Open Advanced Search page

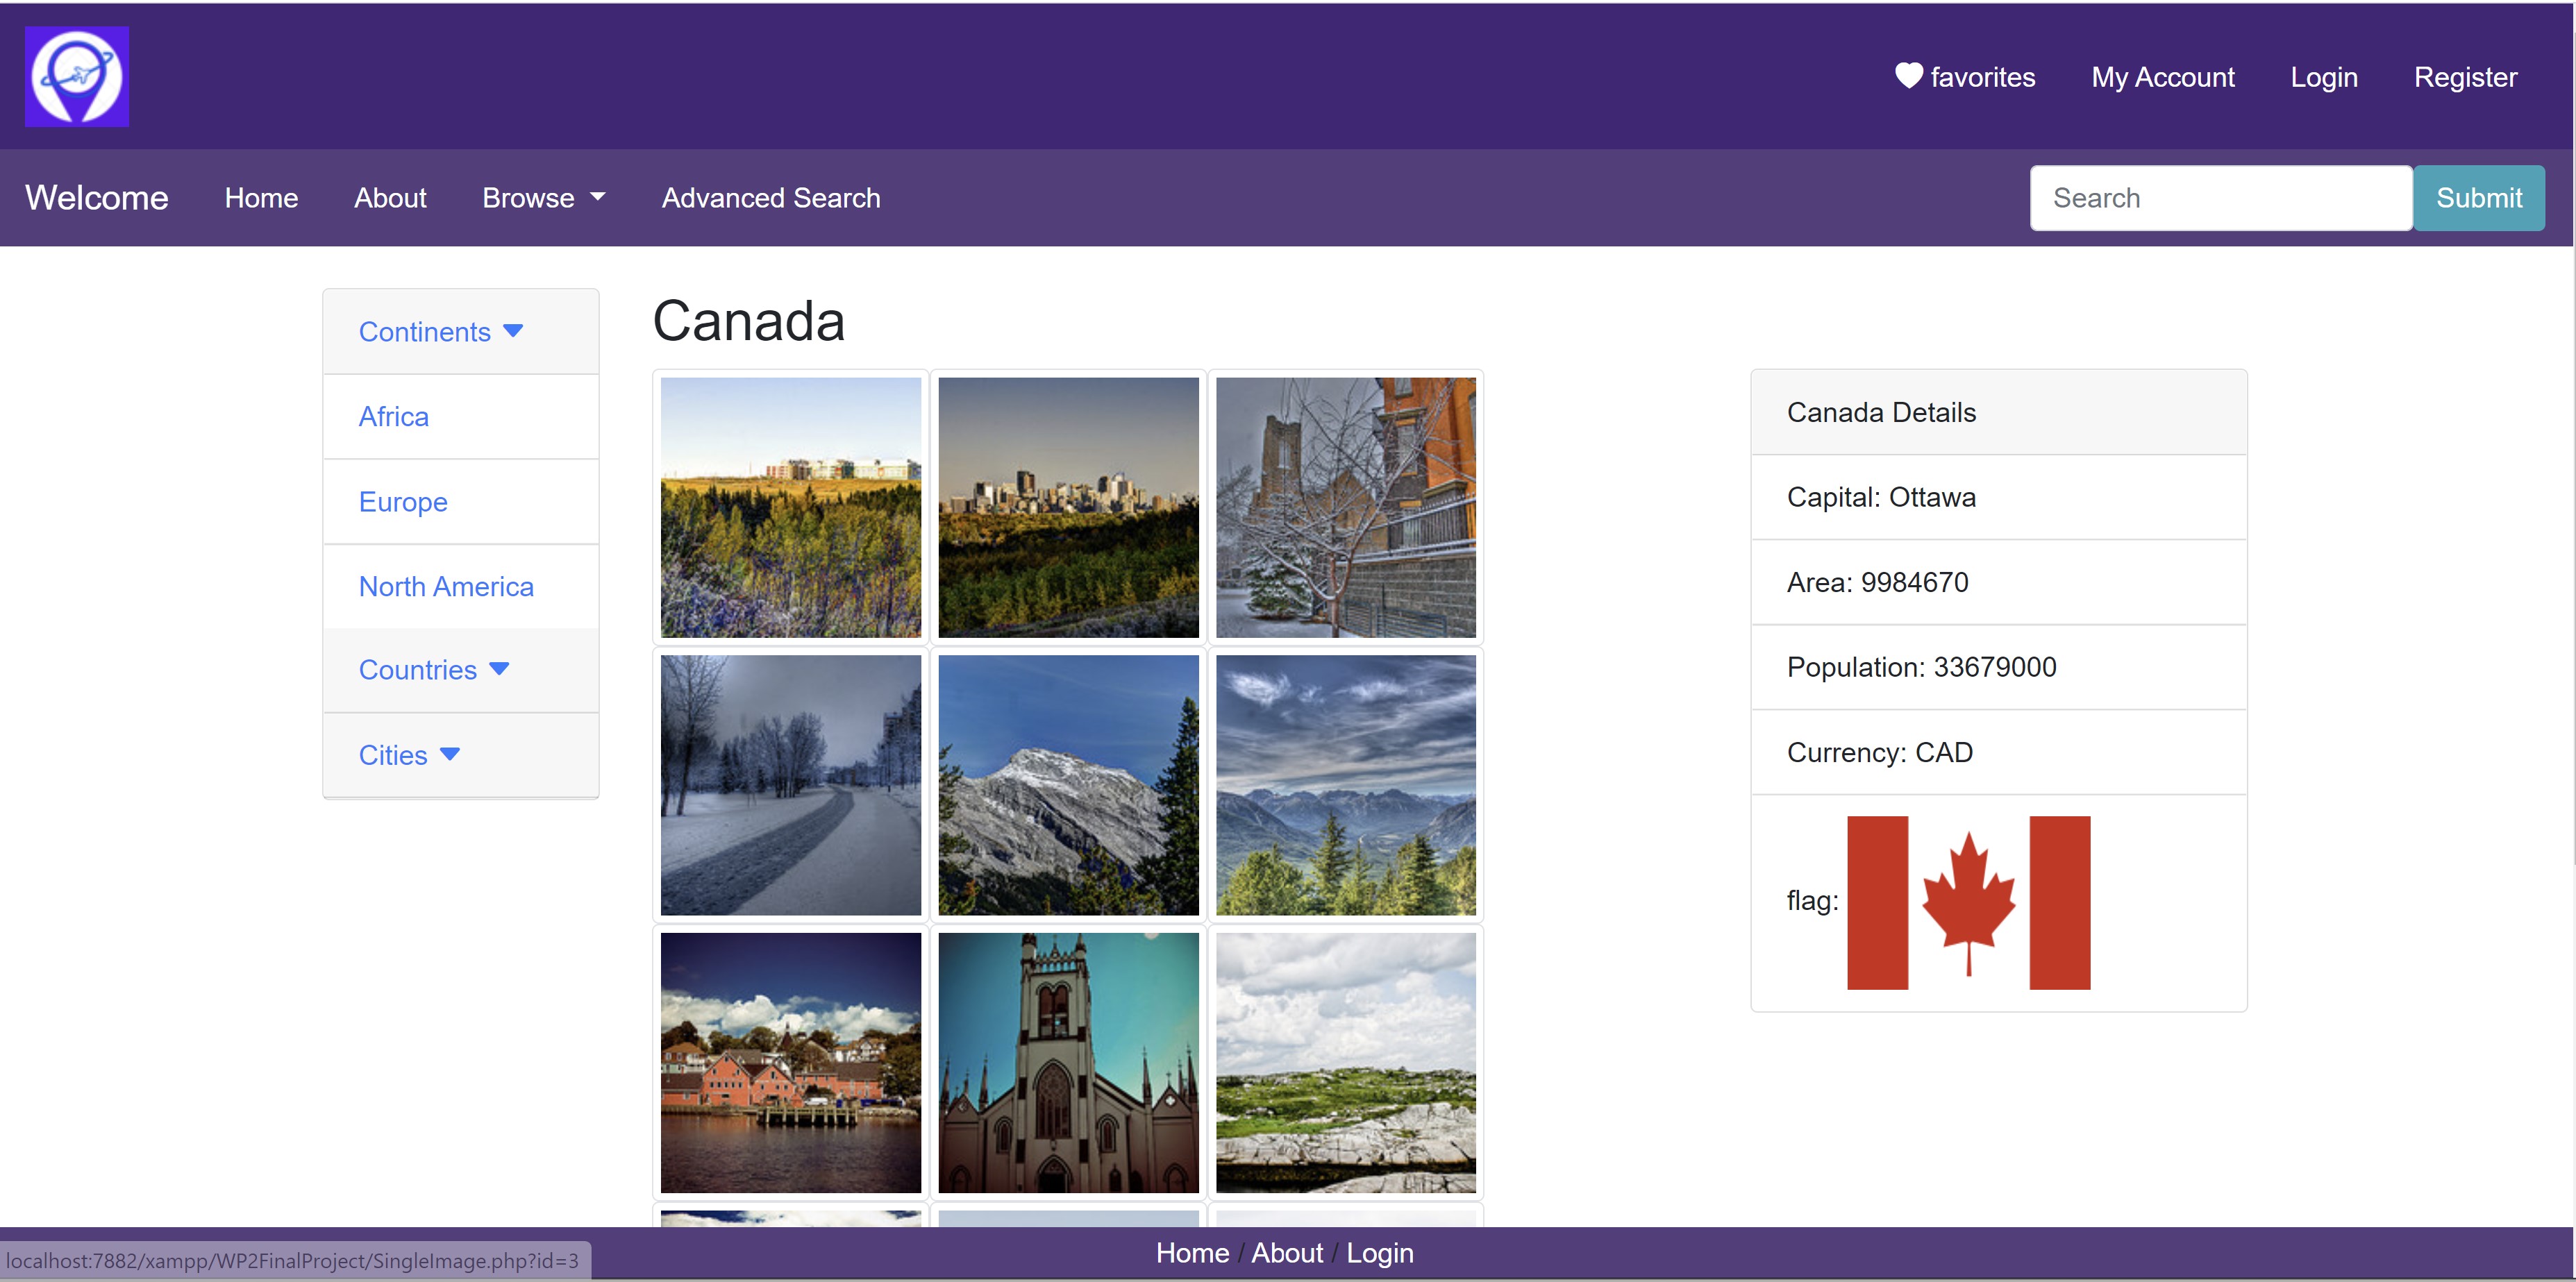pyautogui.click(x=771, y=198)
